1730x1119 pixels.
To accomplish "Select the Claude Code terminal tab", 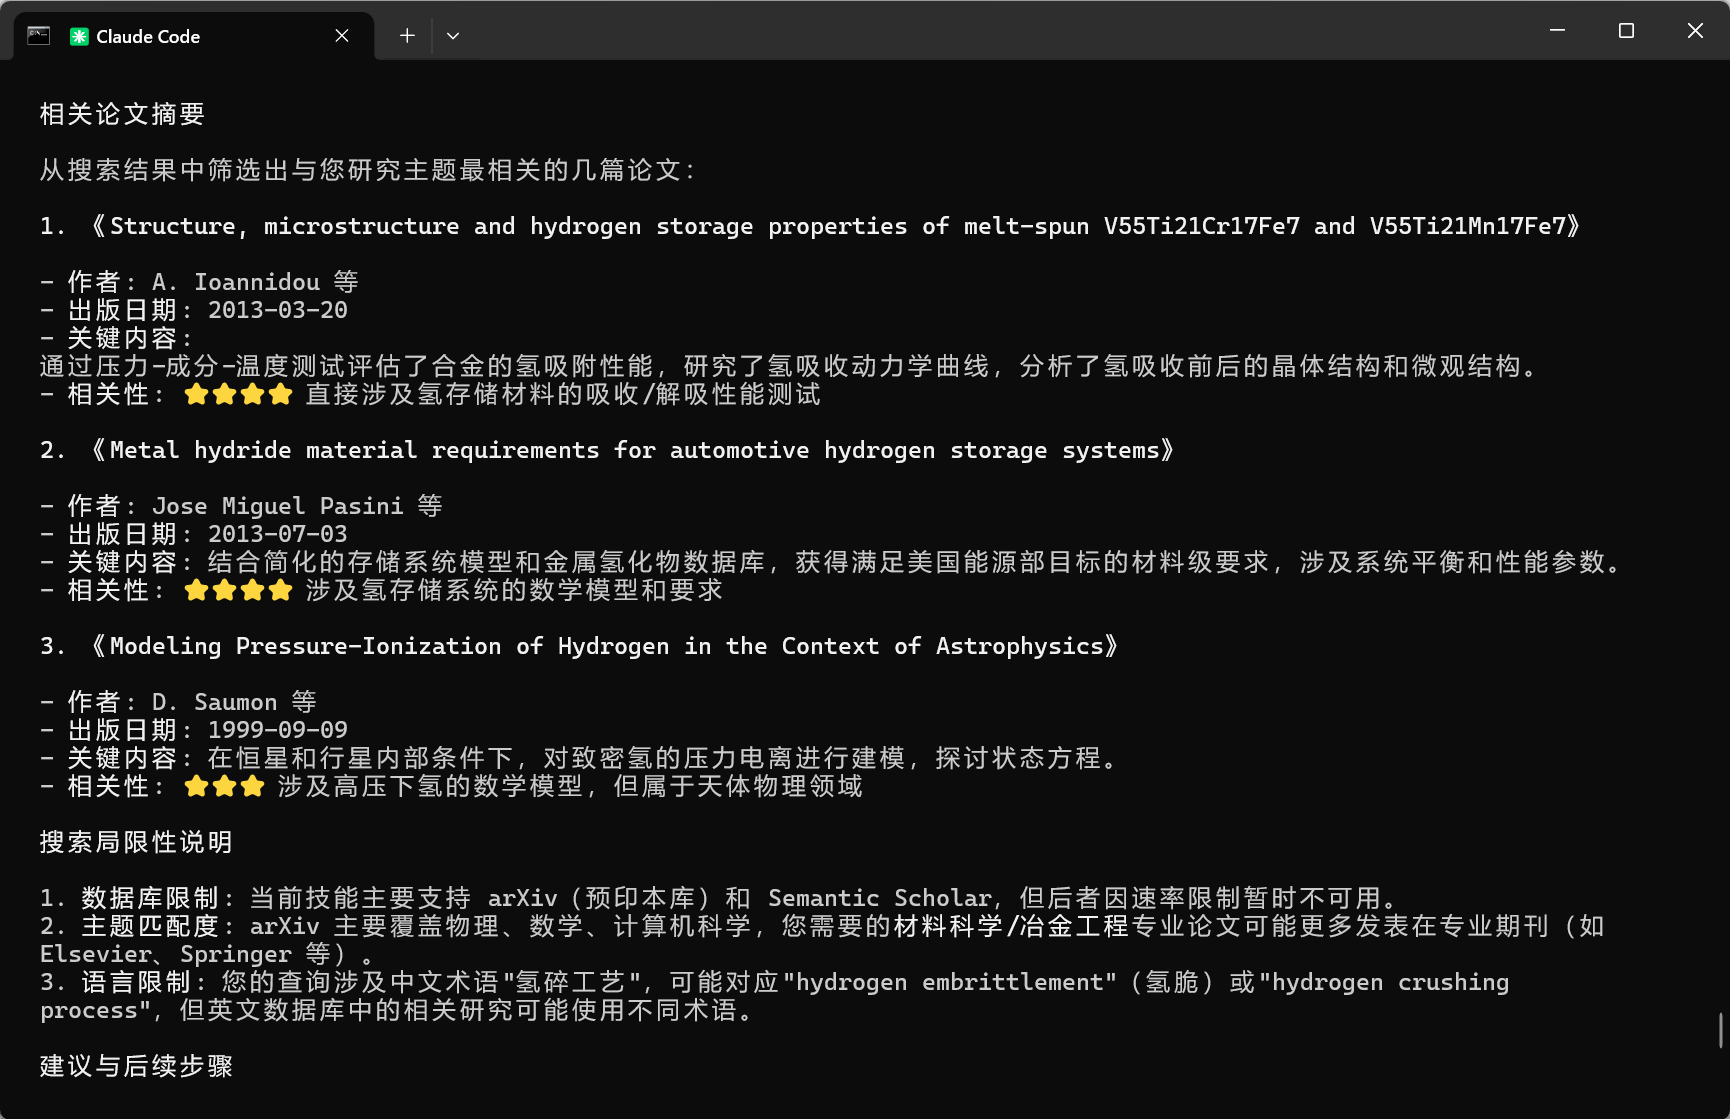I will pyautogui.click(x=193, y=36).
